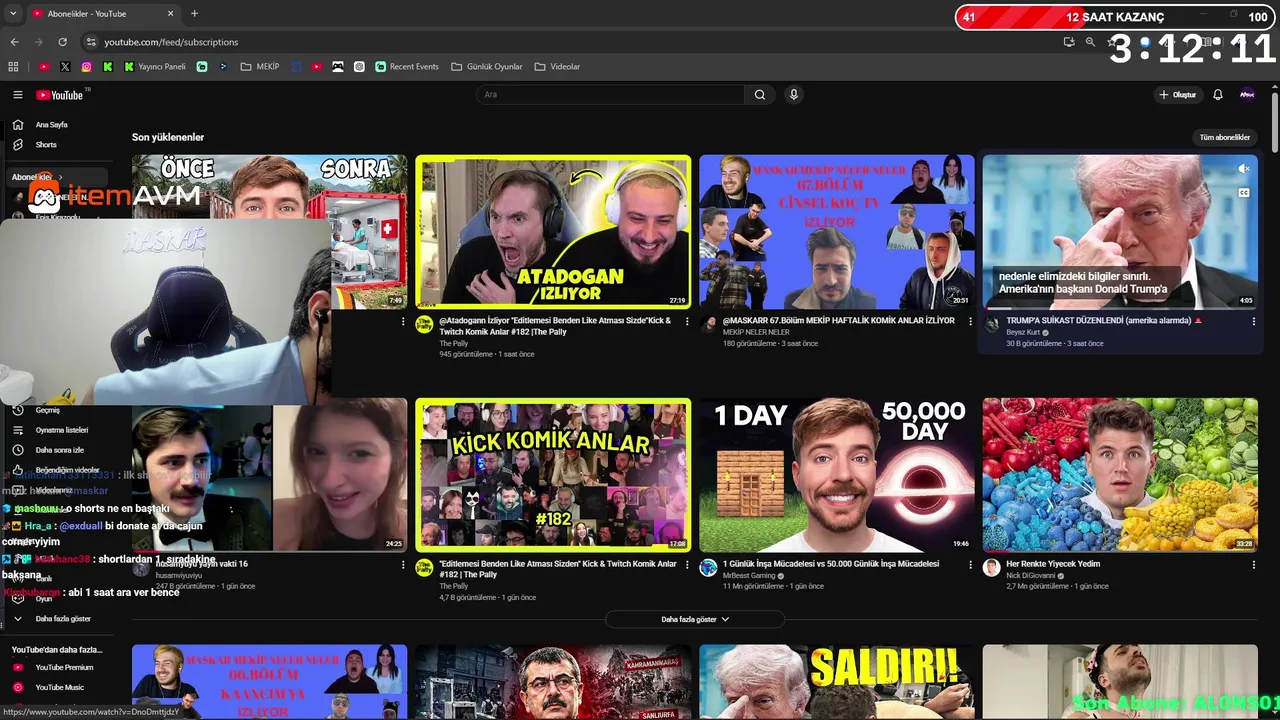Click the address bar URL
The image size is (1280, 720).
(171, 42)
